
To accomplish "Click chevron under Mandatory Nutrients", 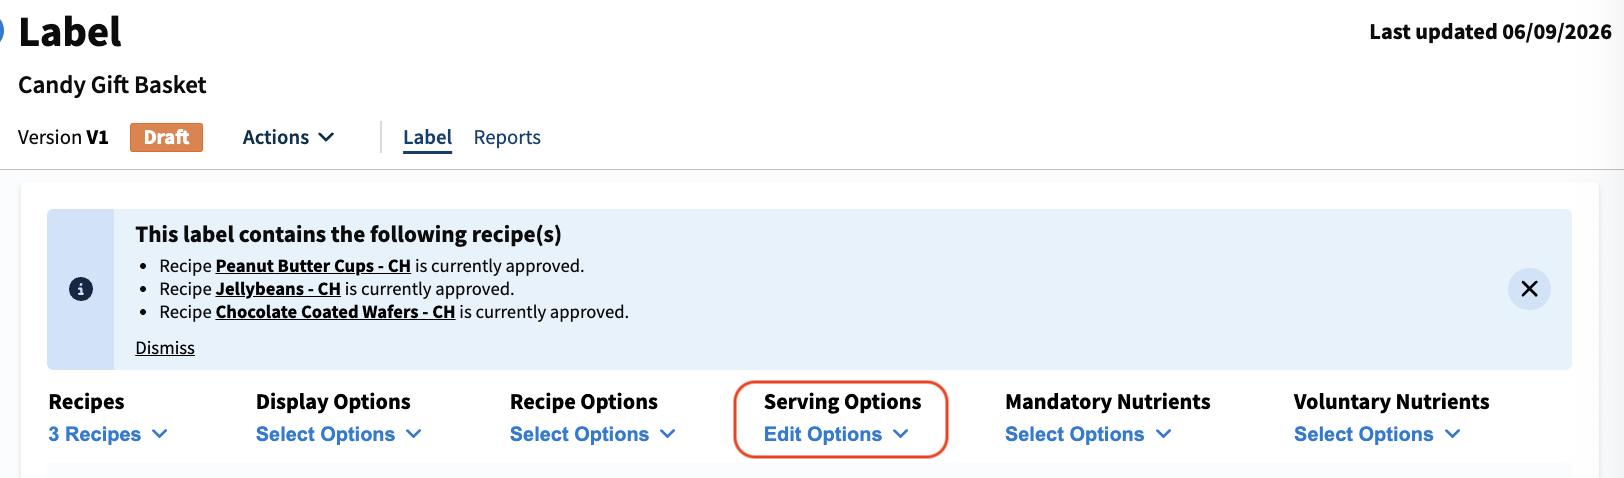I will pyautogui.click(x=1163, y=434).
